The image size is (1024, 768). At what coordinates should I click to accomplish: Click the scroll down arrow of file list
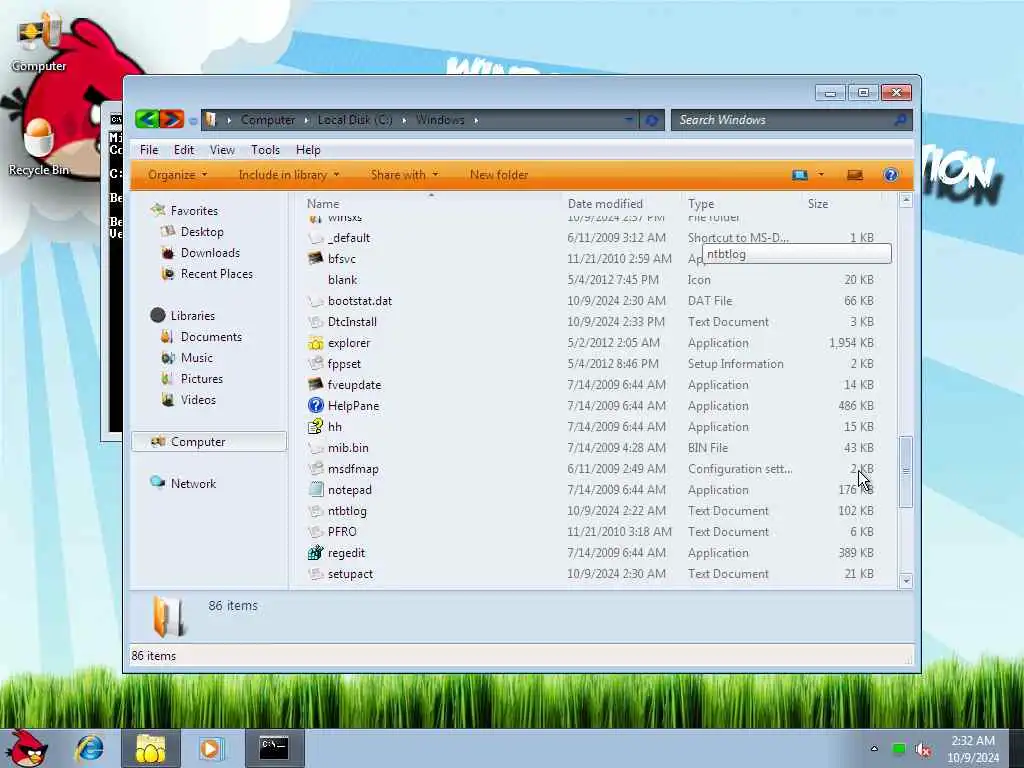click(x=905, y=581)
